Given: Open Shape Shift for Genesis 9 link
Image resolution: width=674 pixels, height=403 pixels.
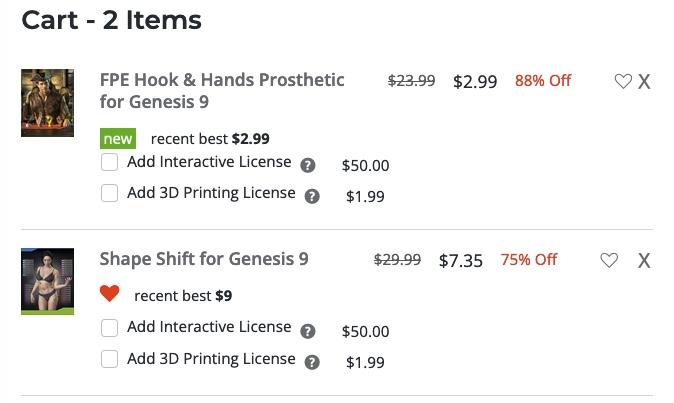Looking at the screenshot, I should pos(204,259).
